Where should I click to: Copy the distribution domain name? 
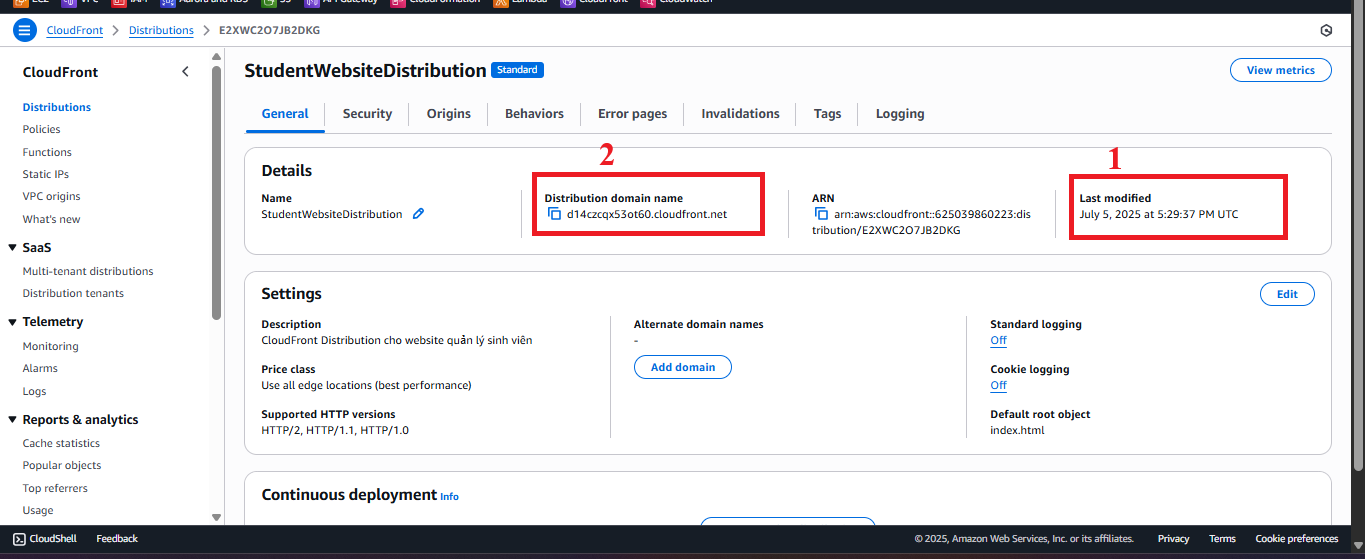[554, 214]
